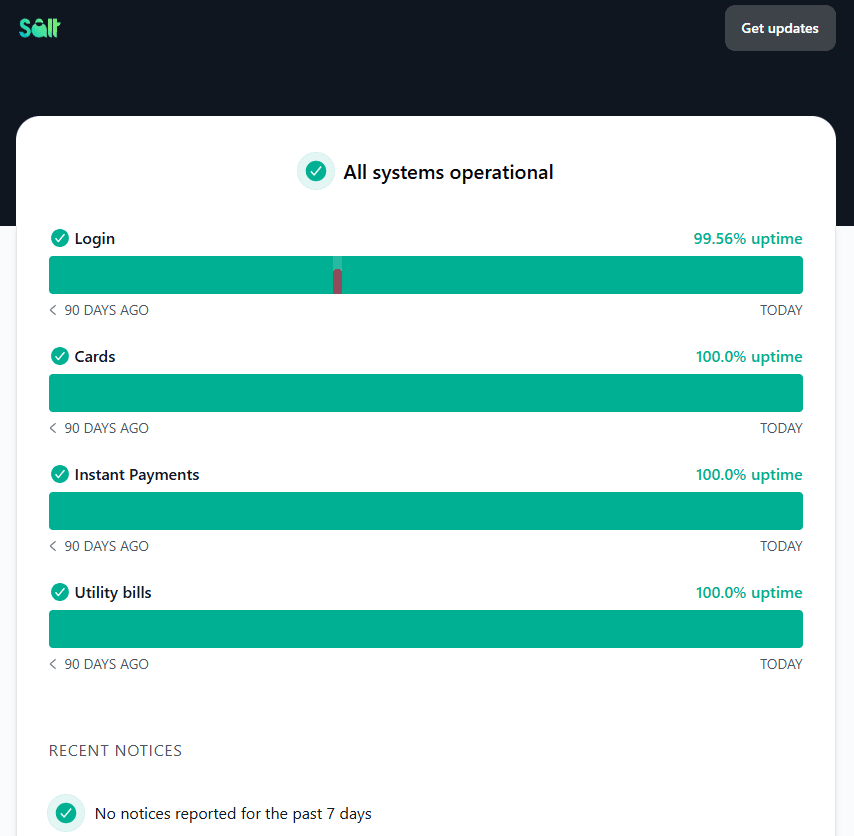
Task: Click the All systems operational check icon
Action: coord(316,171)
